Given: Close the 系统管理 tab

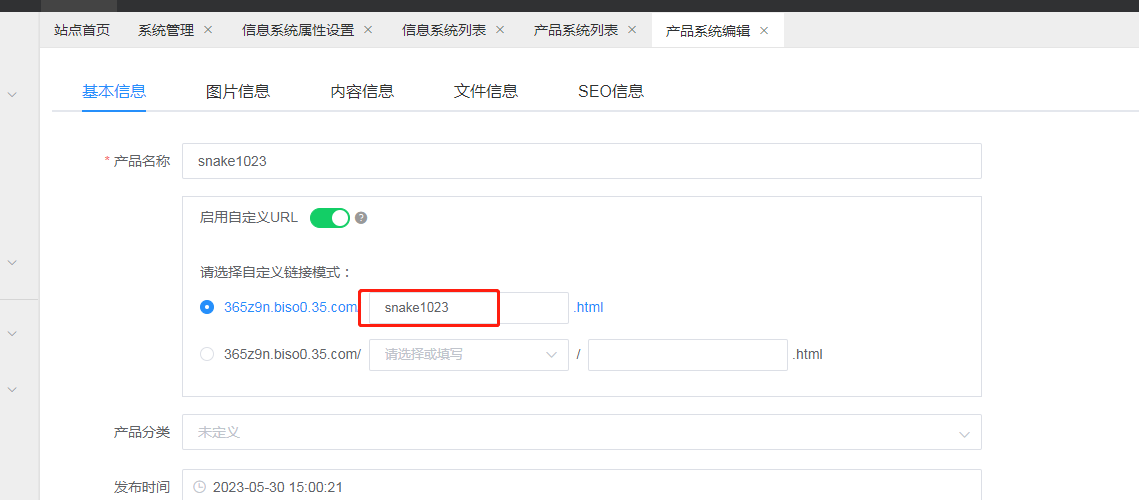Looking at the screenshot, I should tap(208, 30).
